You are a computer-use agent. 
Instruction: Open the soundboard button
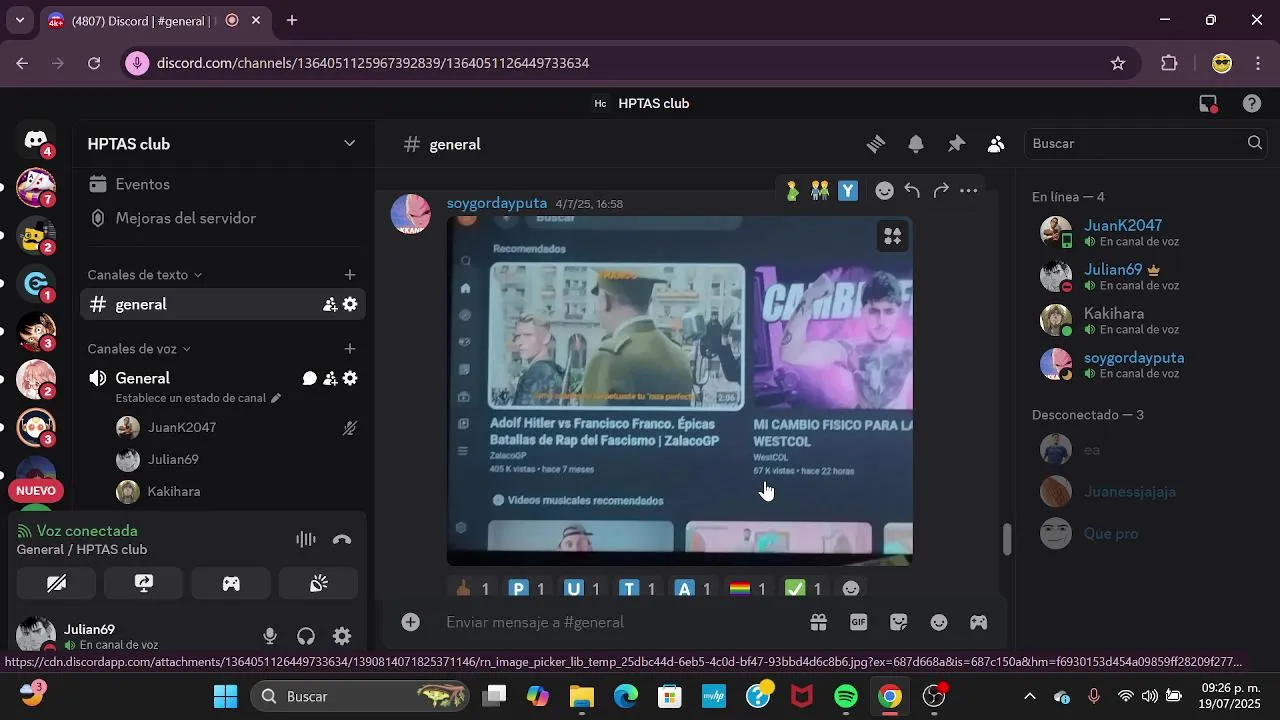click(x=318, y=584)
